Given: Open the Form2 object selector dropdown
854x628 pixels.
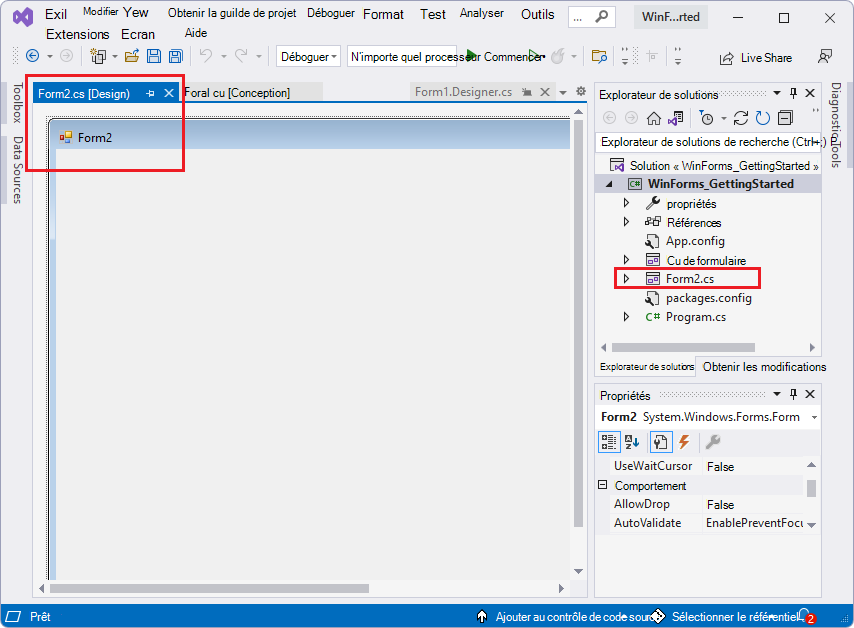Looking at the screenshot, I should click(x=814, y=417).
